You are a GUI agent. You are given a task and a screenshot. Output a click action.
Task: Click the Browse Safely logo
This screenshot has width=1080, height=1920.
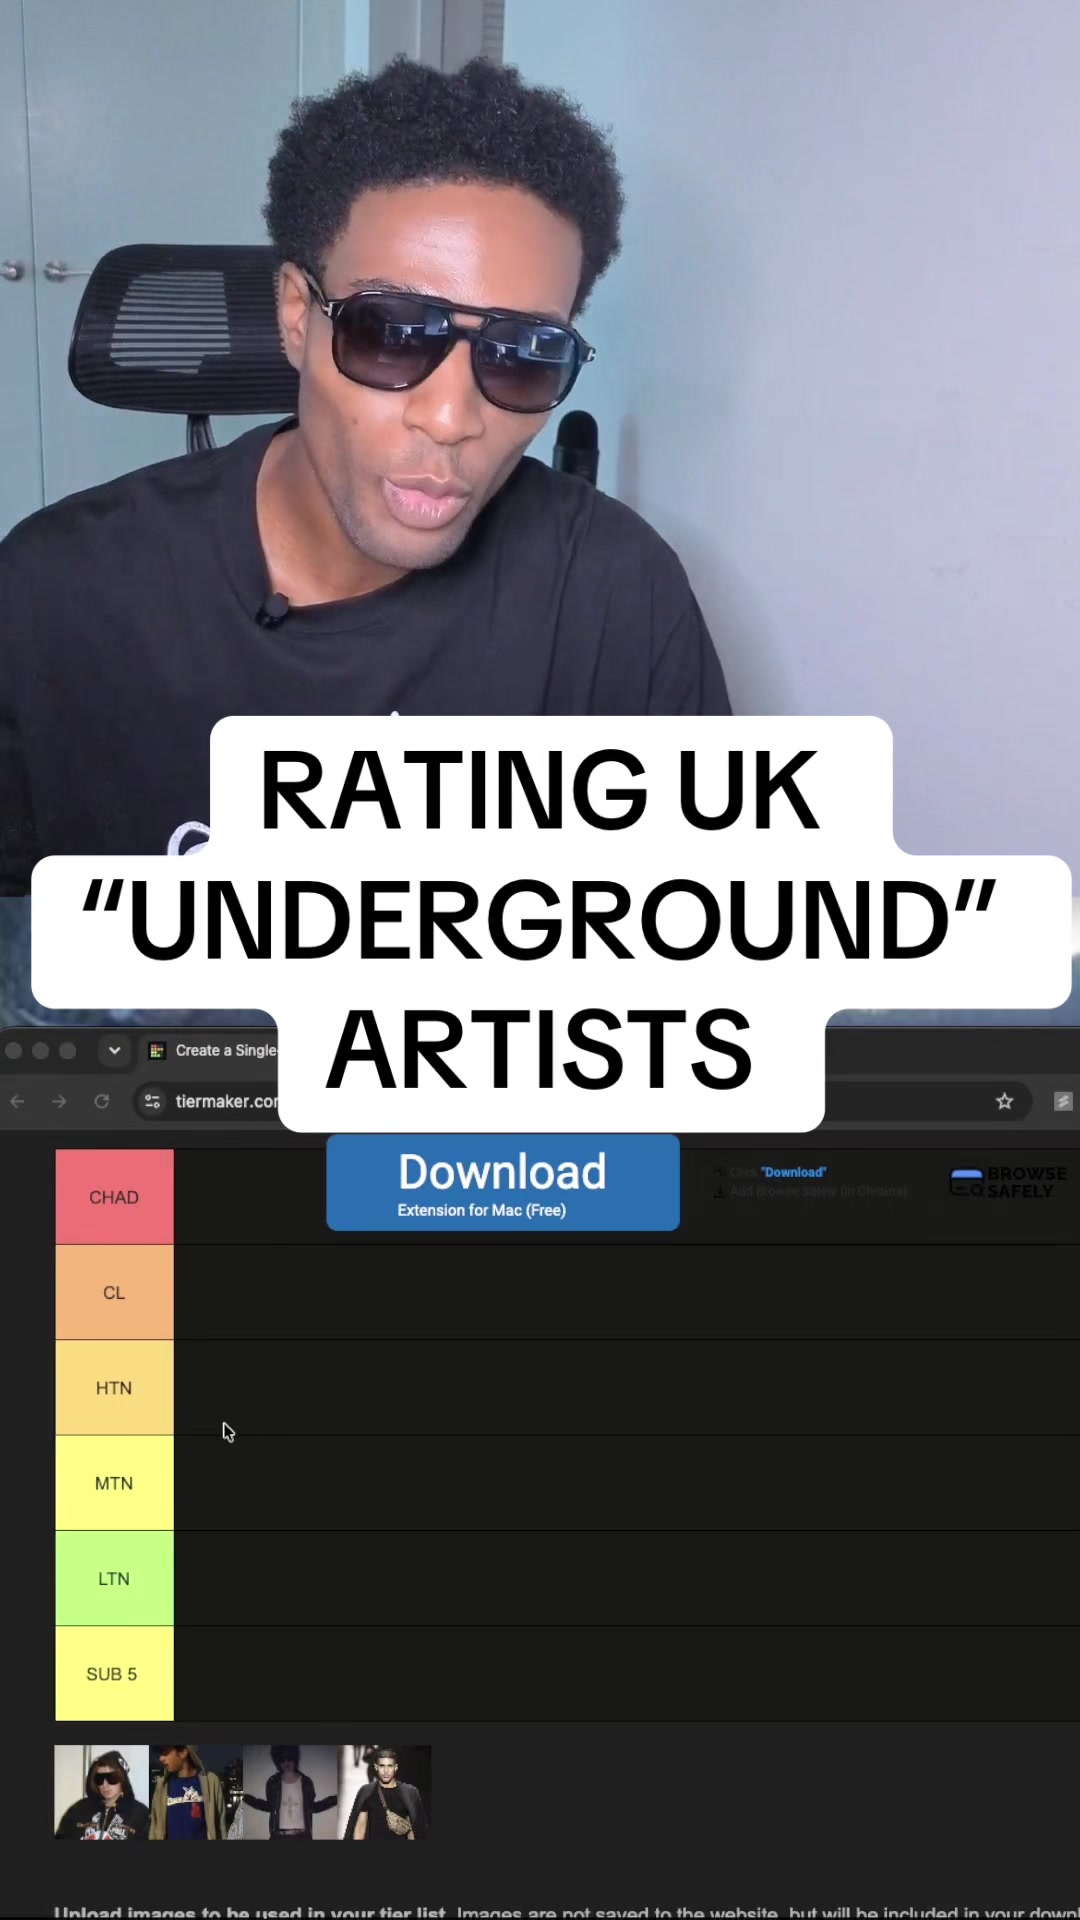(1008, 1182)
